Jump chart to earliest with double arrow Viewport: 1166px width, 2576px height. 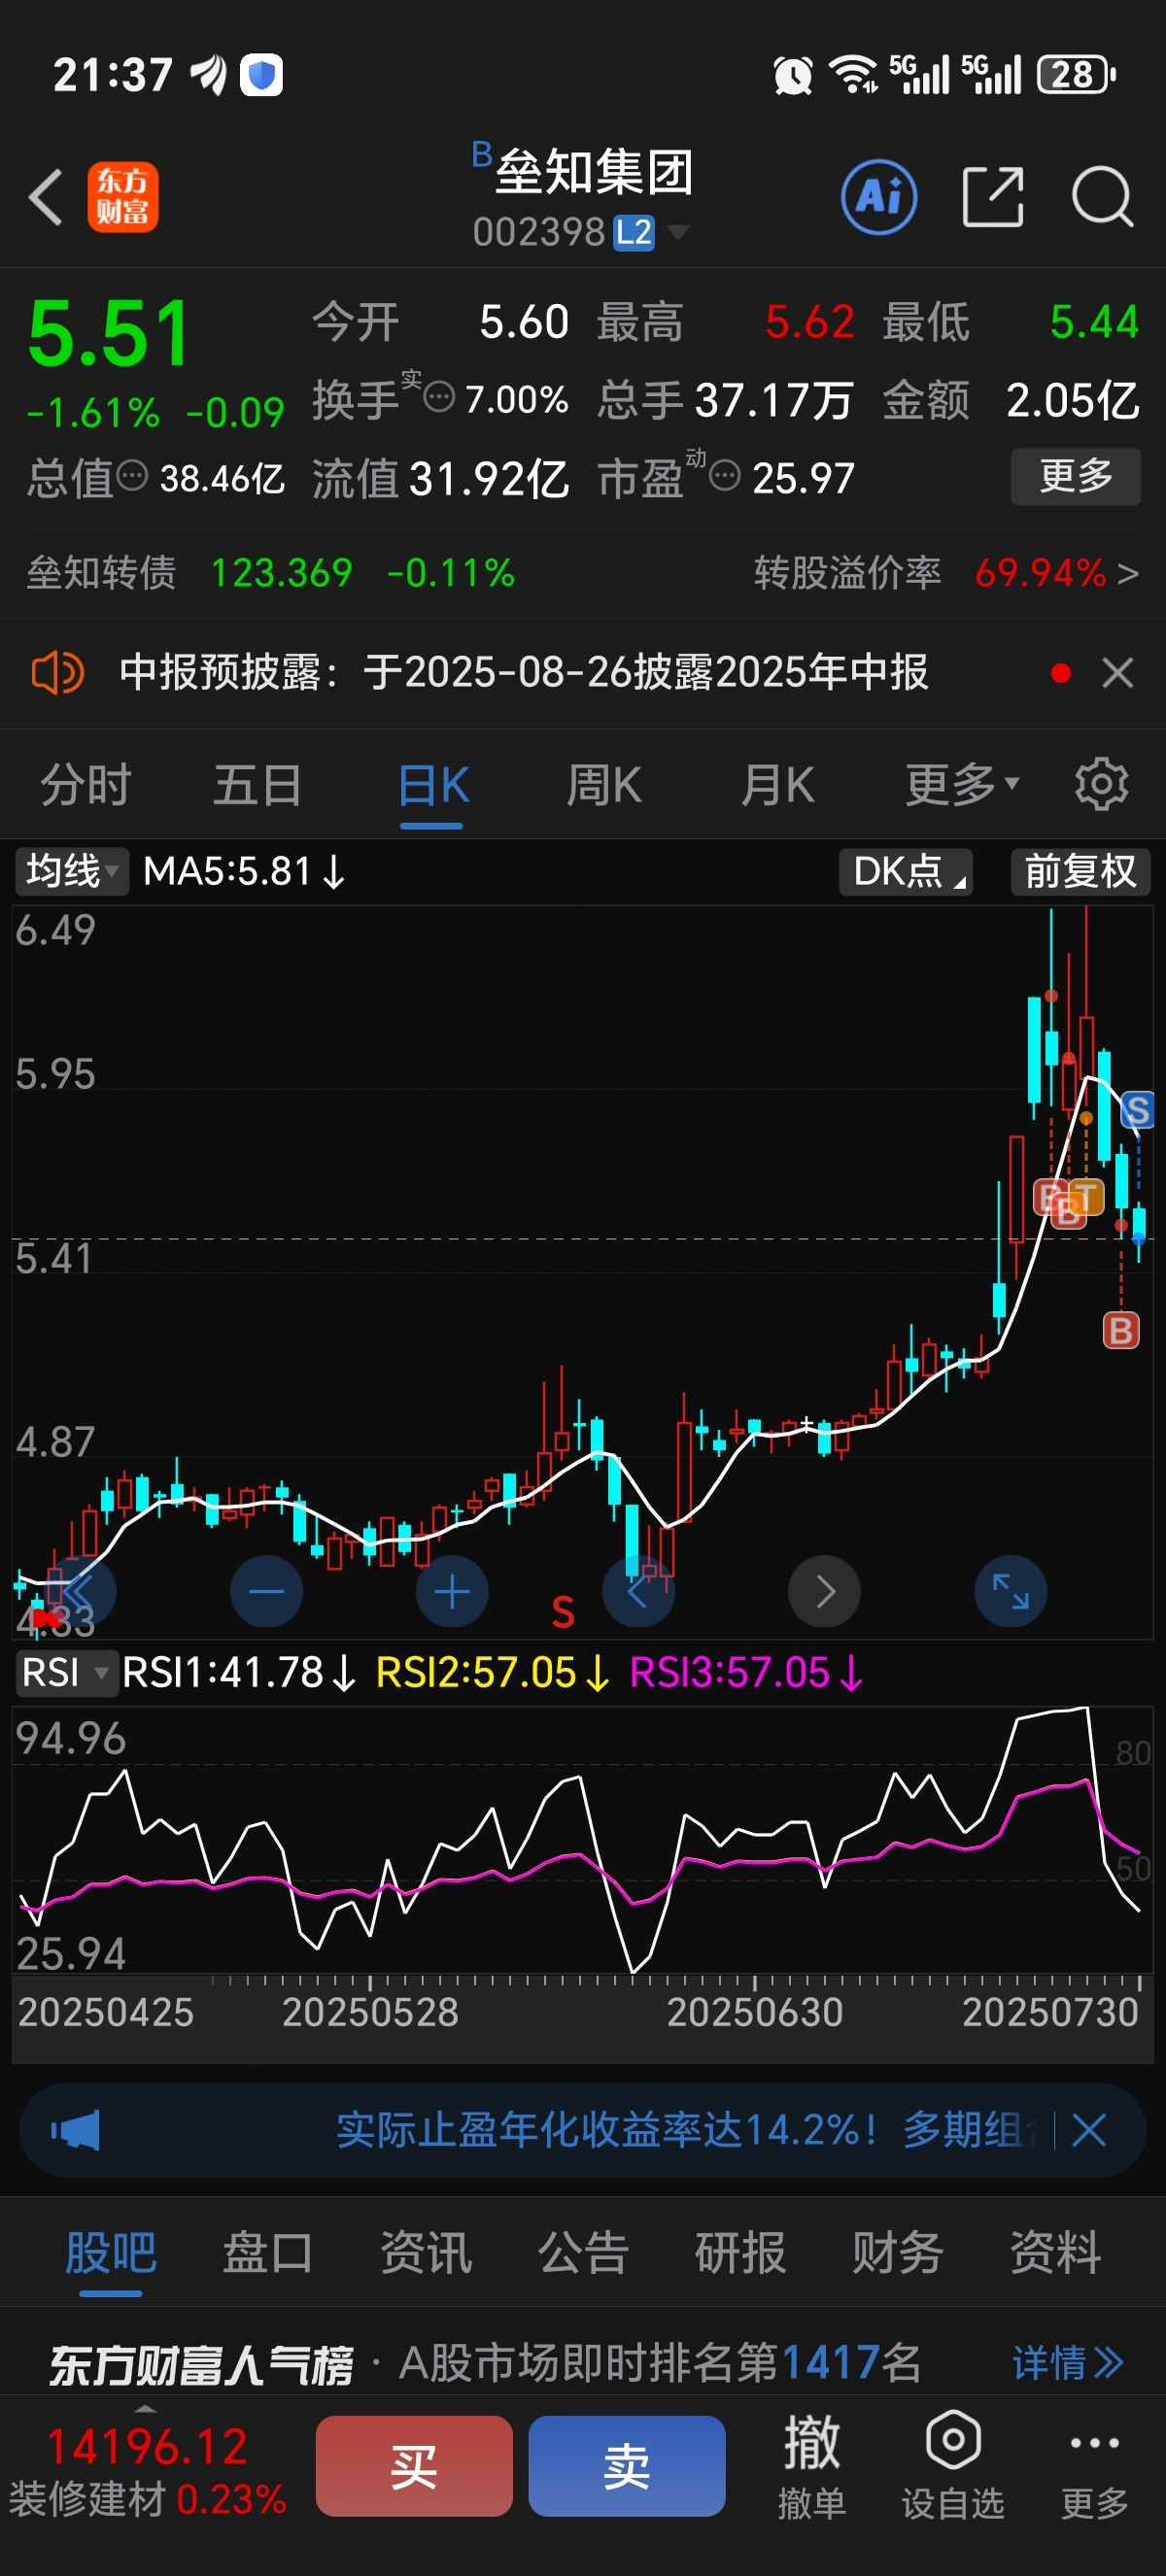tap(80, 1591)
